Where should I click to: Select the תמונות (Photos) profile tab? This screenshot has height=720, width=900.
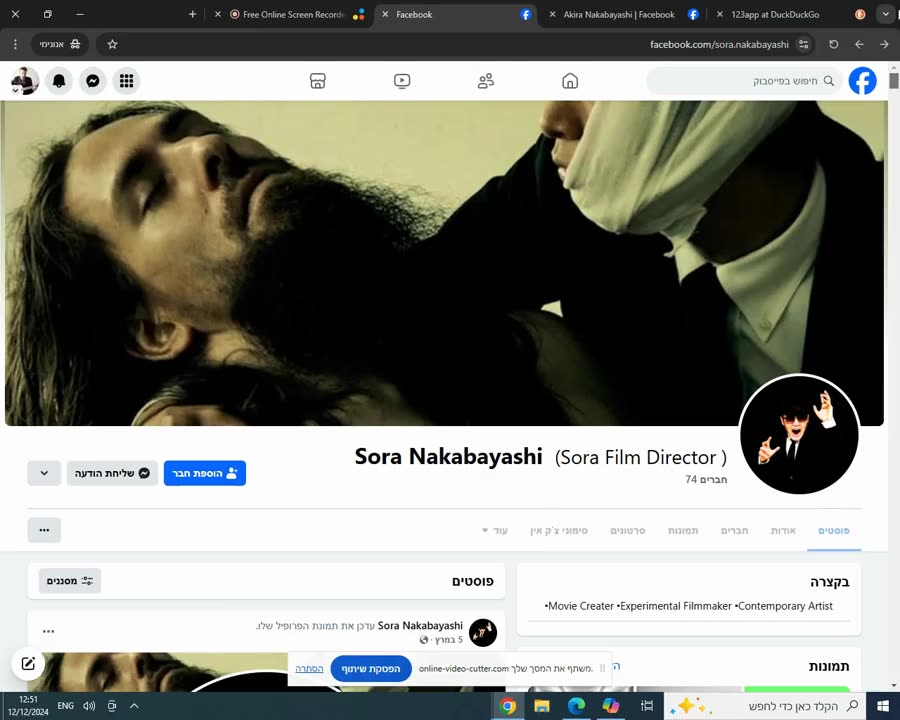tap(683, 531)
